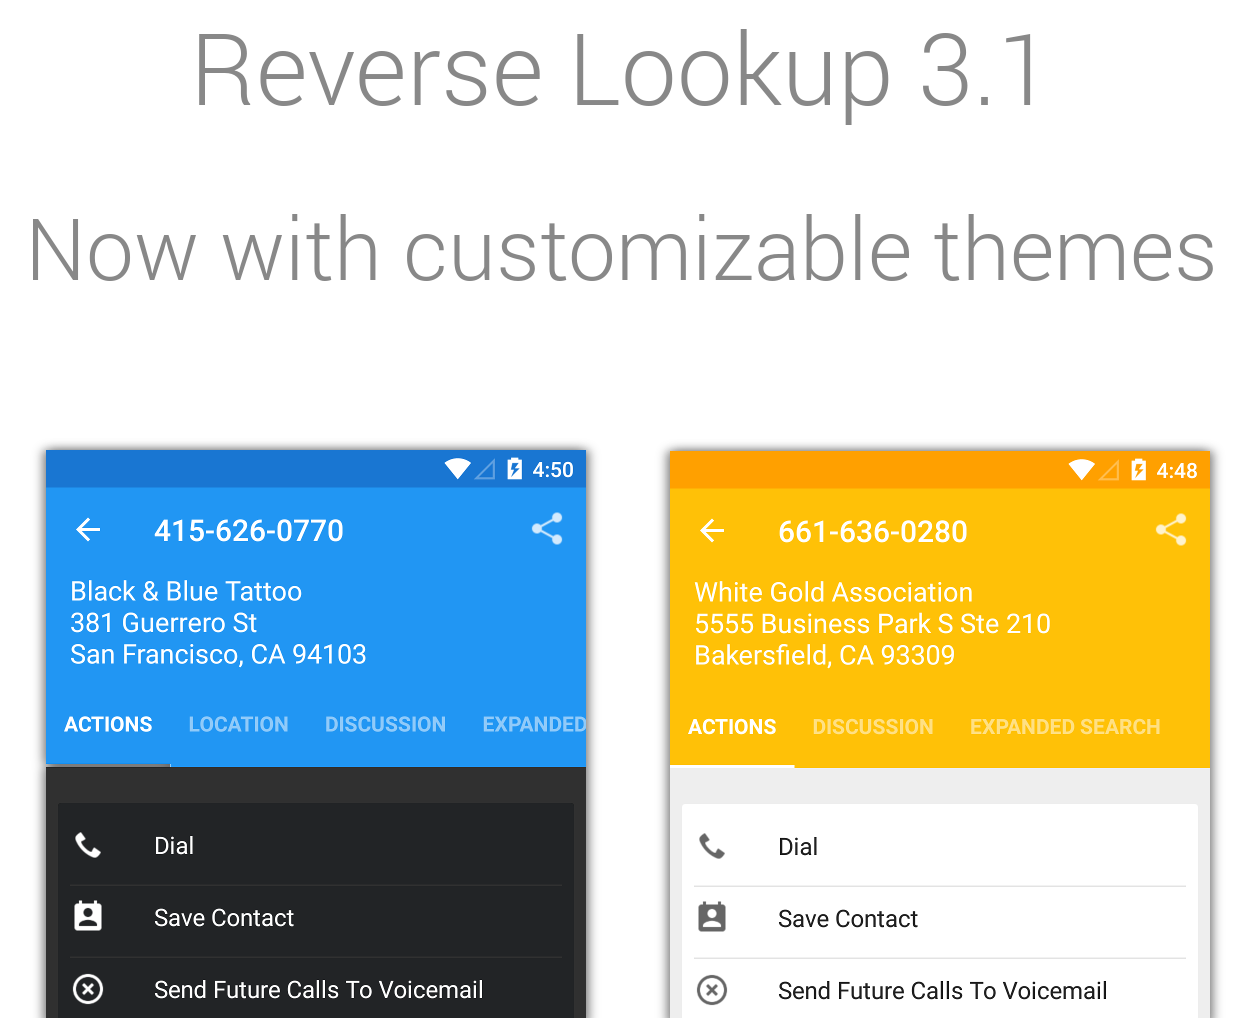Tap back arrow in blue themed screen
This screenshot has height=1018, width=1250.
coord(89,530)
